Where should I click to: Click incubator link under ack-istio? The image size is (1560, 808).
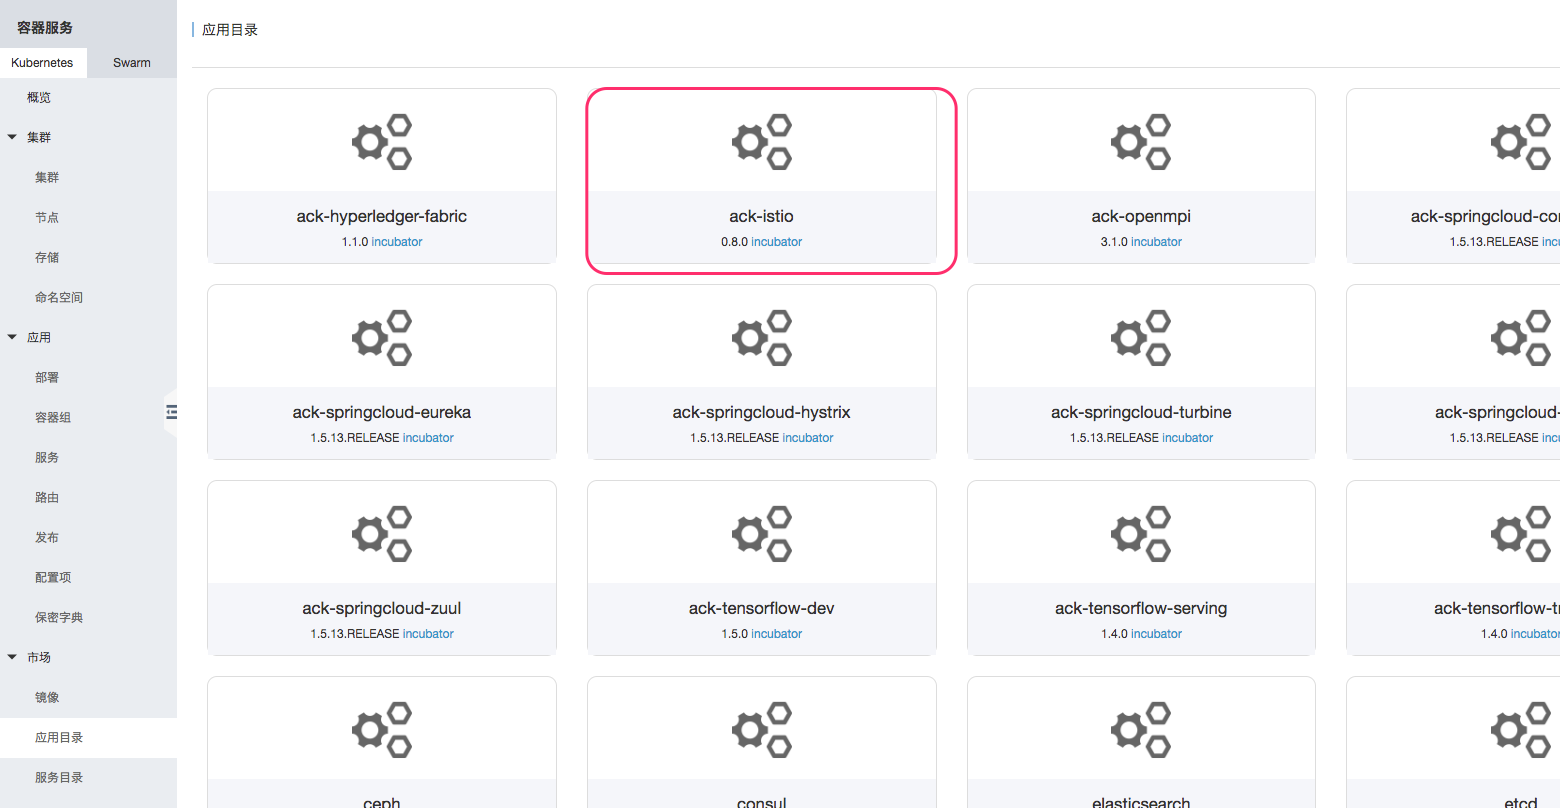(777, 242)
